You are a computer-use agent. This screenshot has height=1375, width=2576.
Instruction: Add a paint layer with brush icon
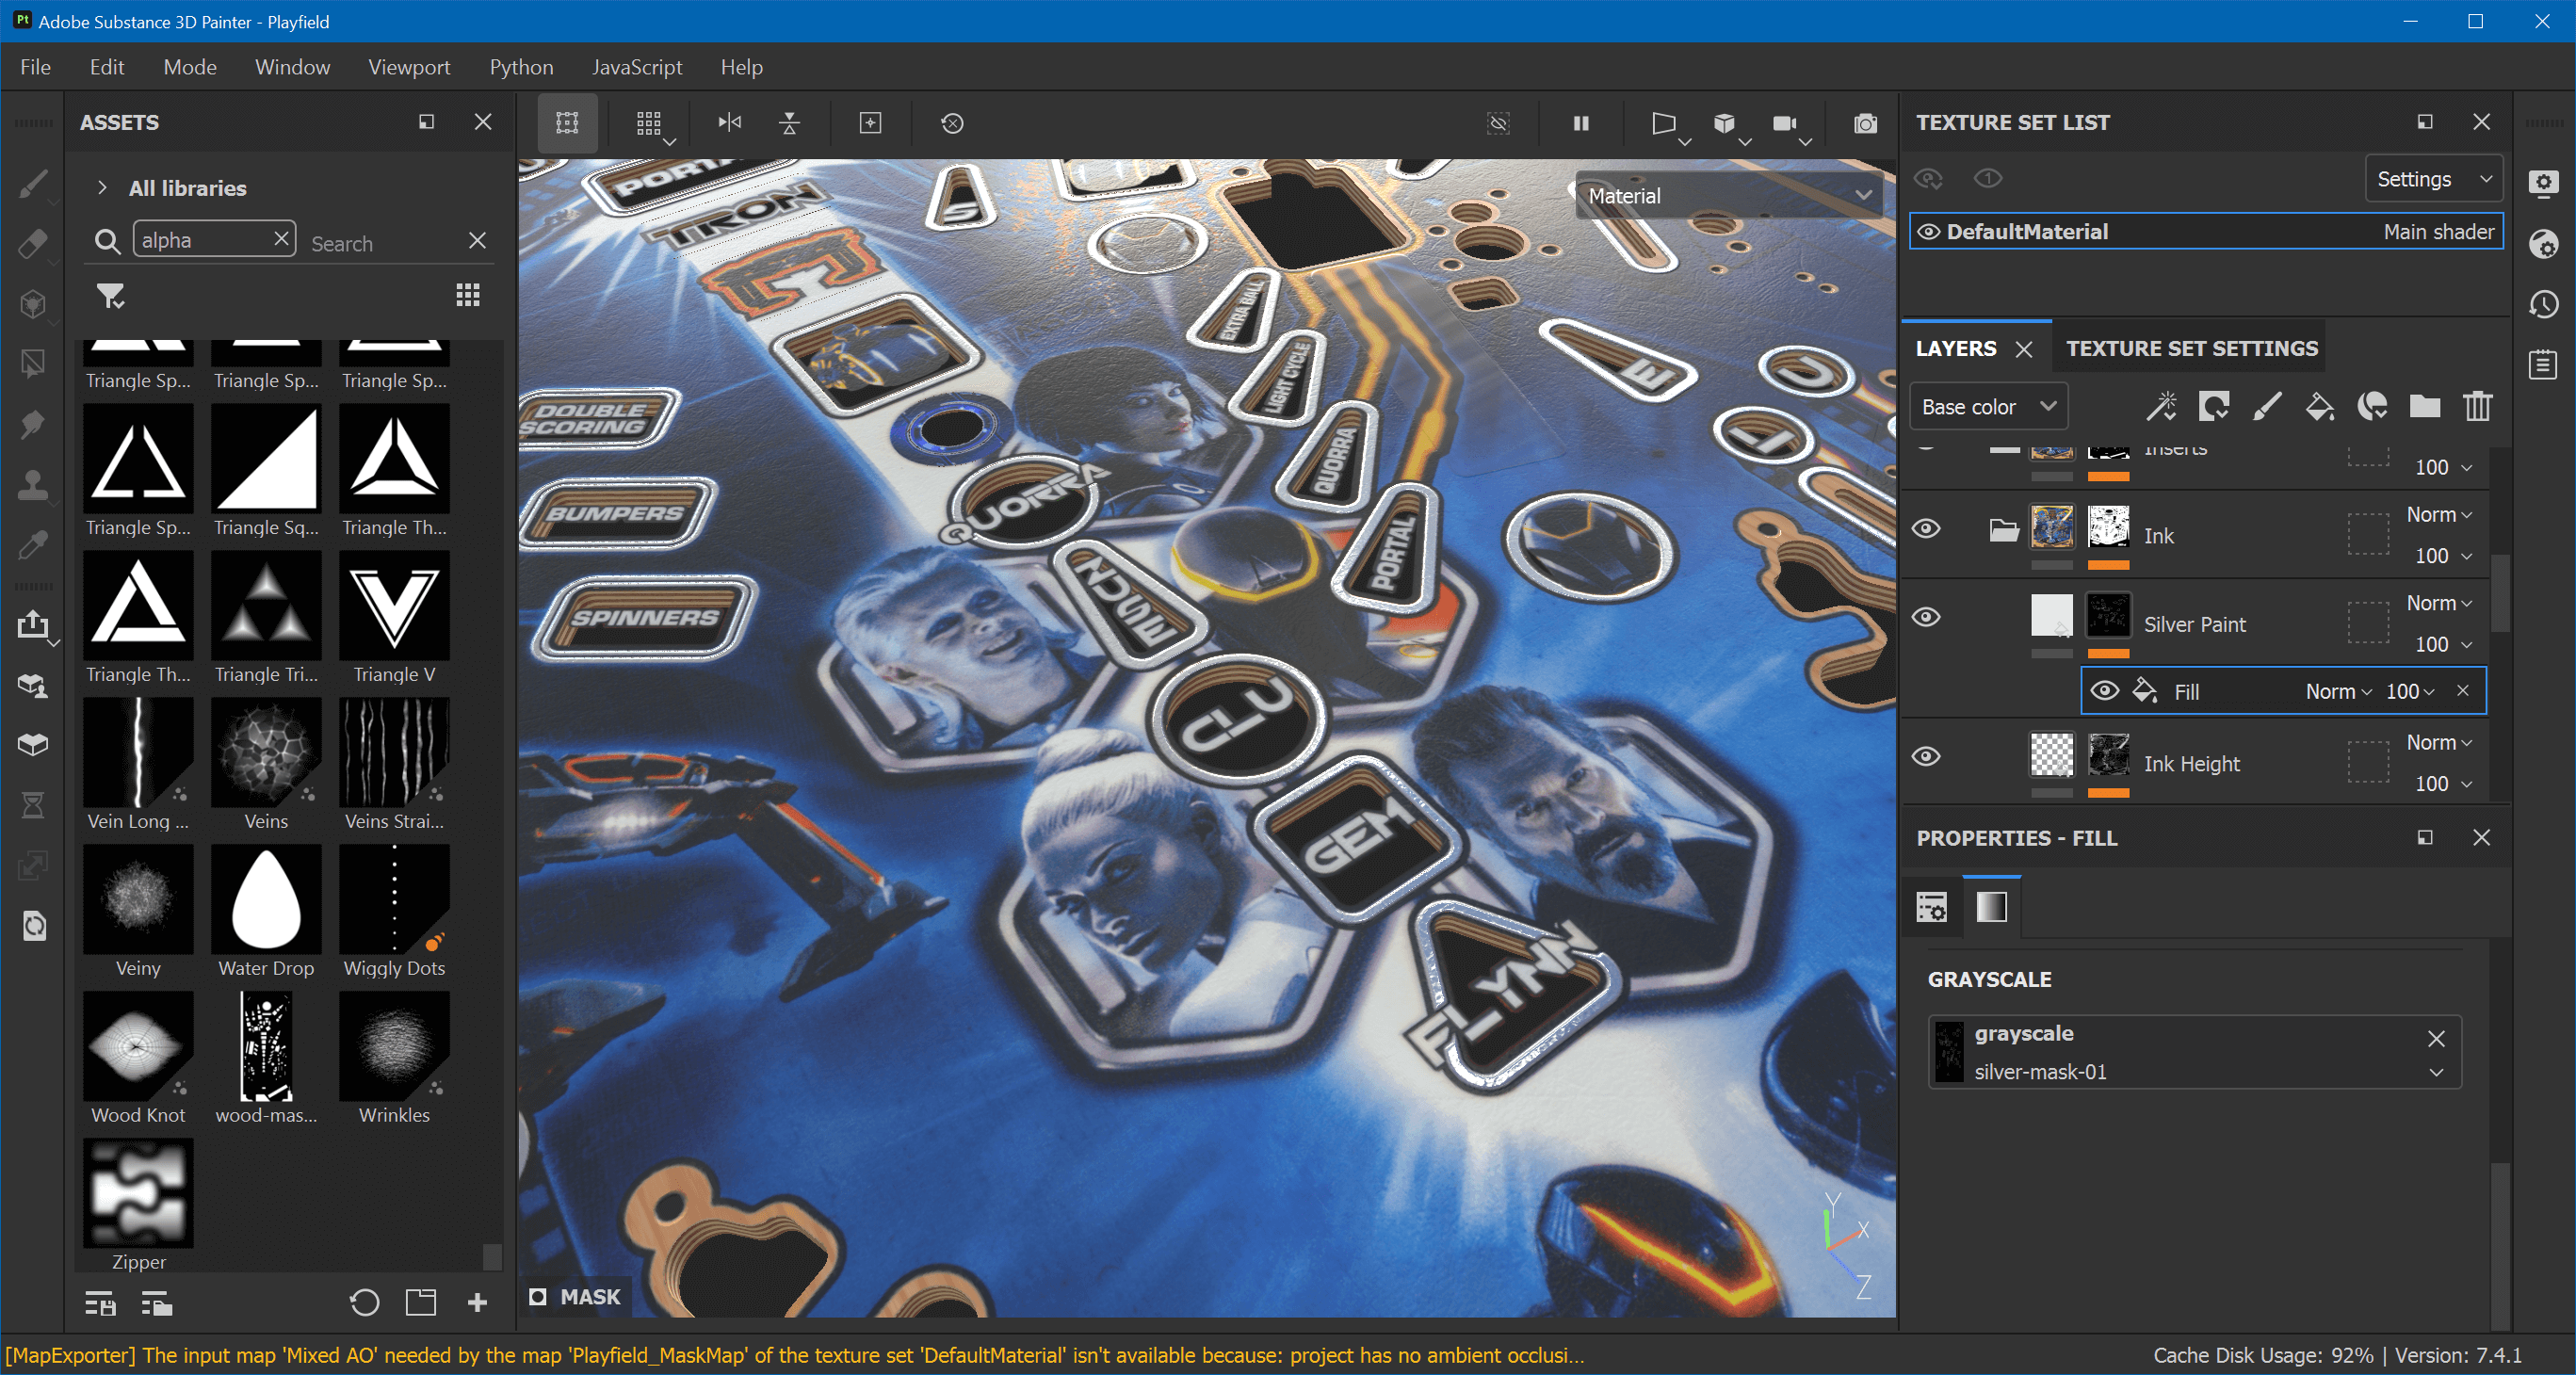pos(2267,406)
